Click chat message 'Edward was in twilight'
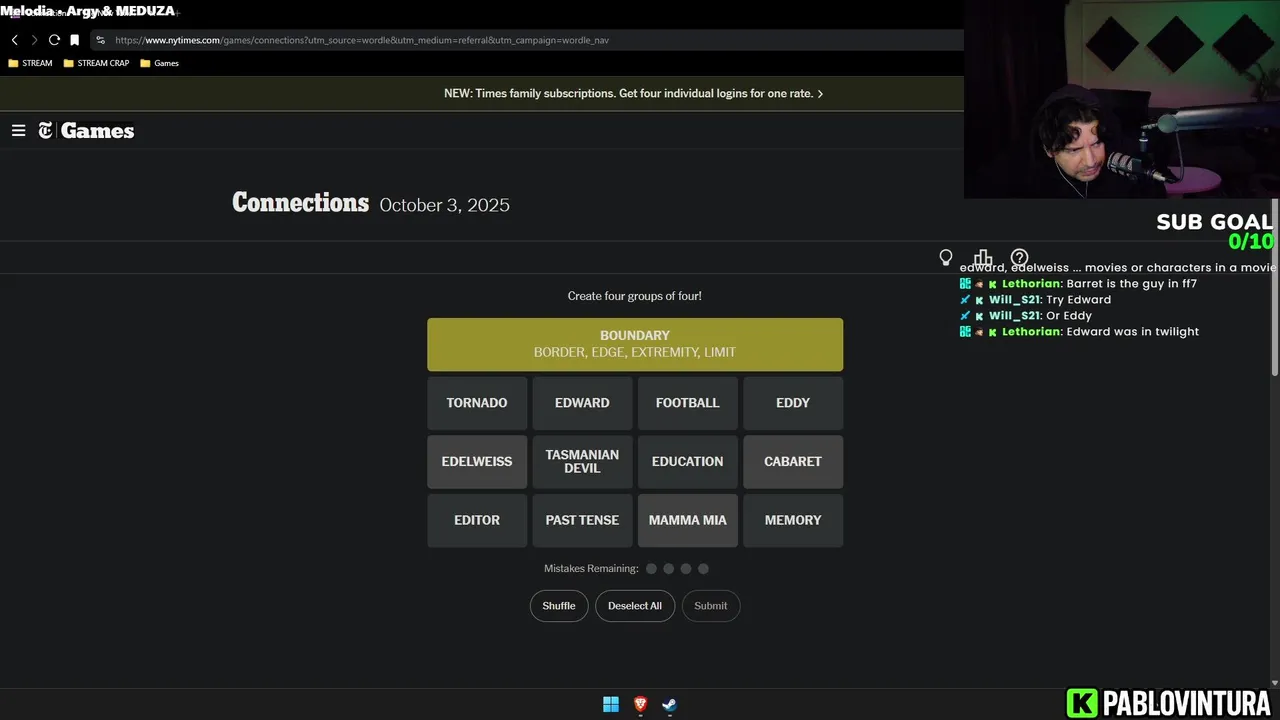Screen dimensions: 1280x720 [x=1133, y=332]
